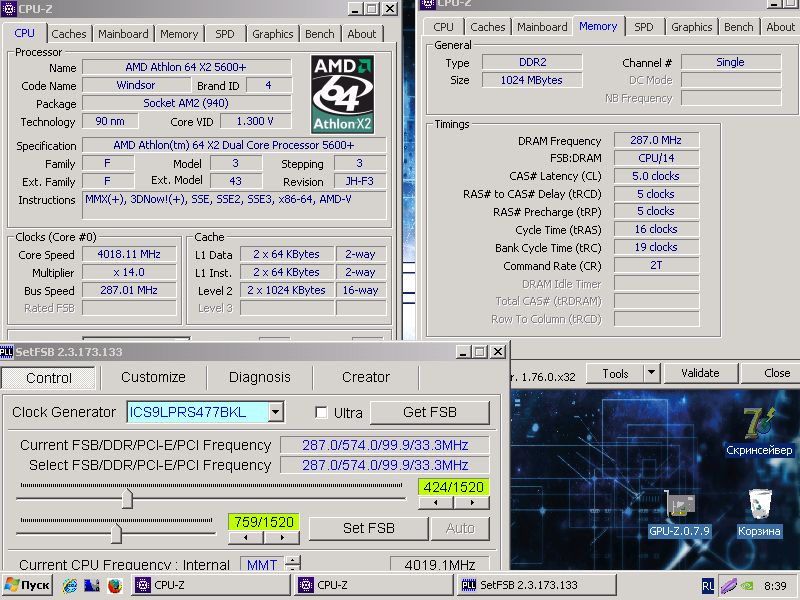Viewport: 800px width, 600px height.
Task: Switch to Memory tab in left CPU-Z
Action: 179,34
